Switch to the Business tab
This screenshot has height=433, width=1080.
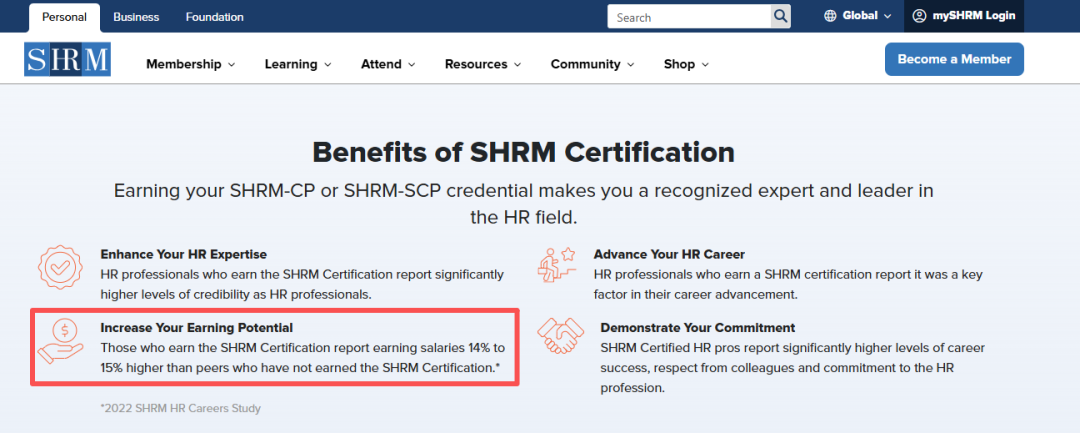pyautogui.click(x=136, y=17)
